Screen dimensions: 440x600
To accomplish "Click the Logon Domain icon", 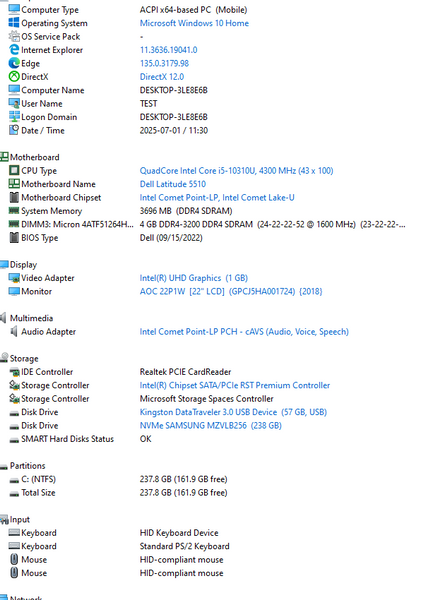I will pos(14,116).
